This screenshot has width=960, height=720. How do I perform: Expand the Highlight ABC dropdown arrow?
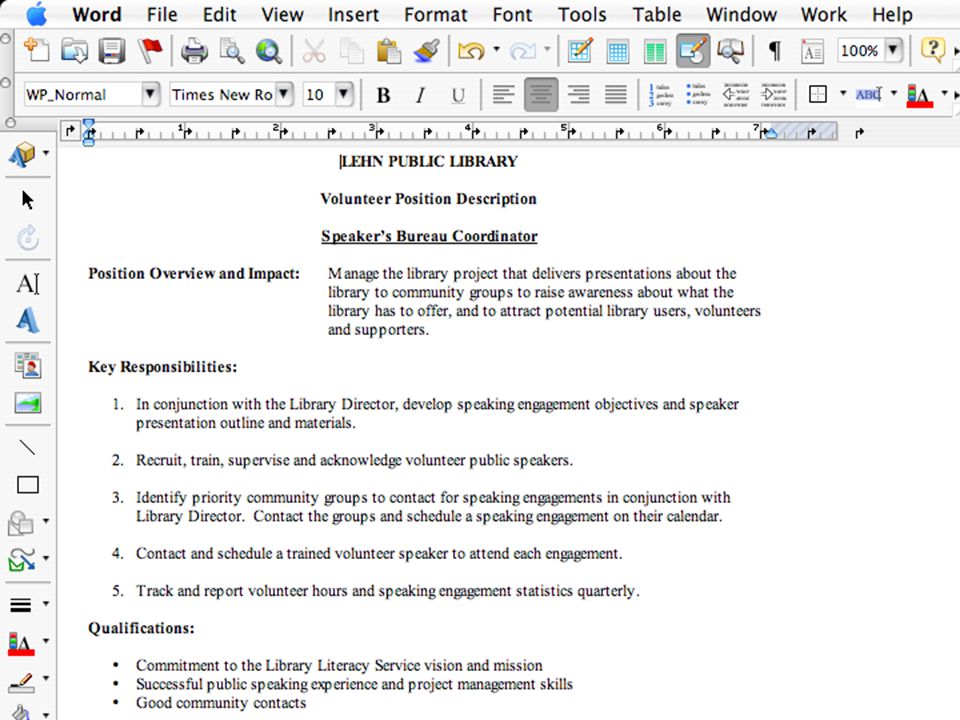pyautogui.click(x=894, y=94)
